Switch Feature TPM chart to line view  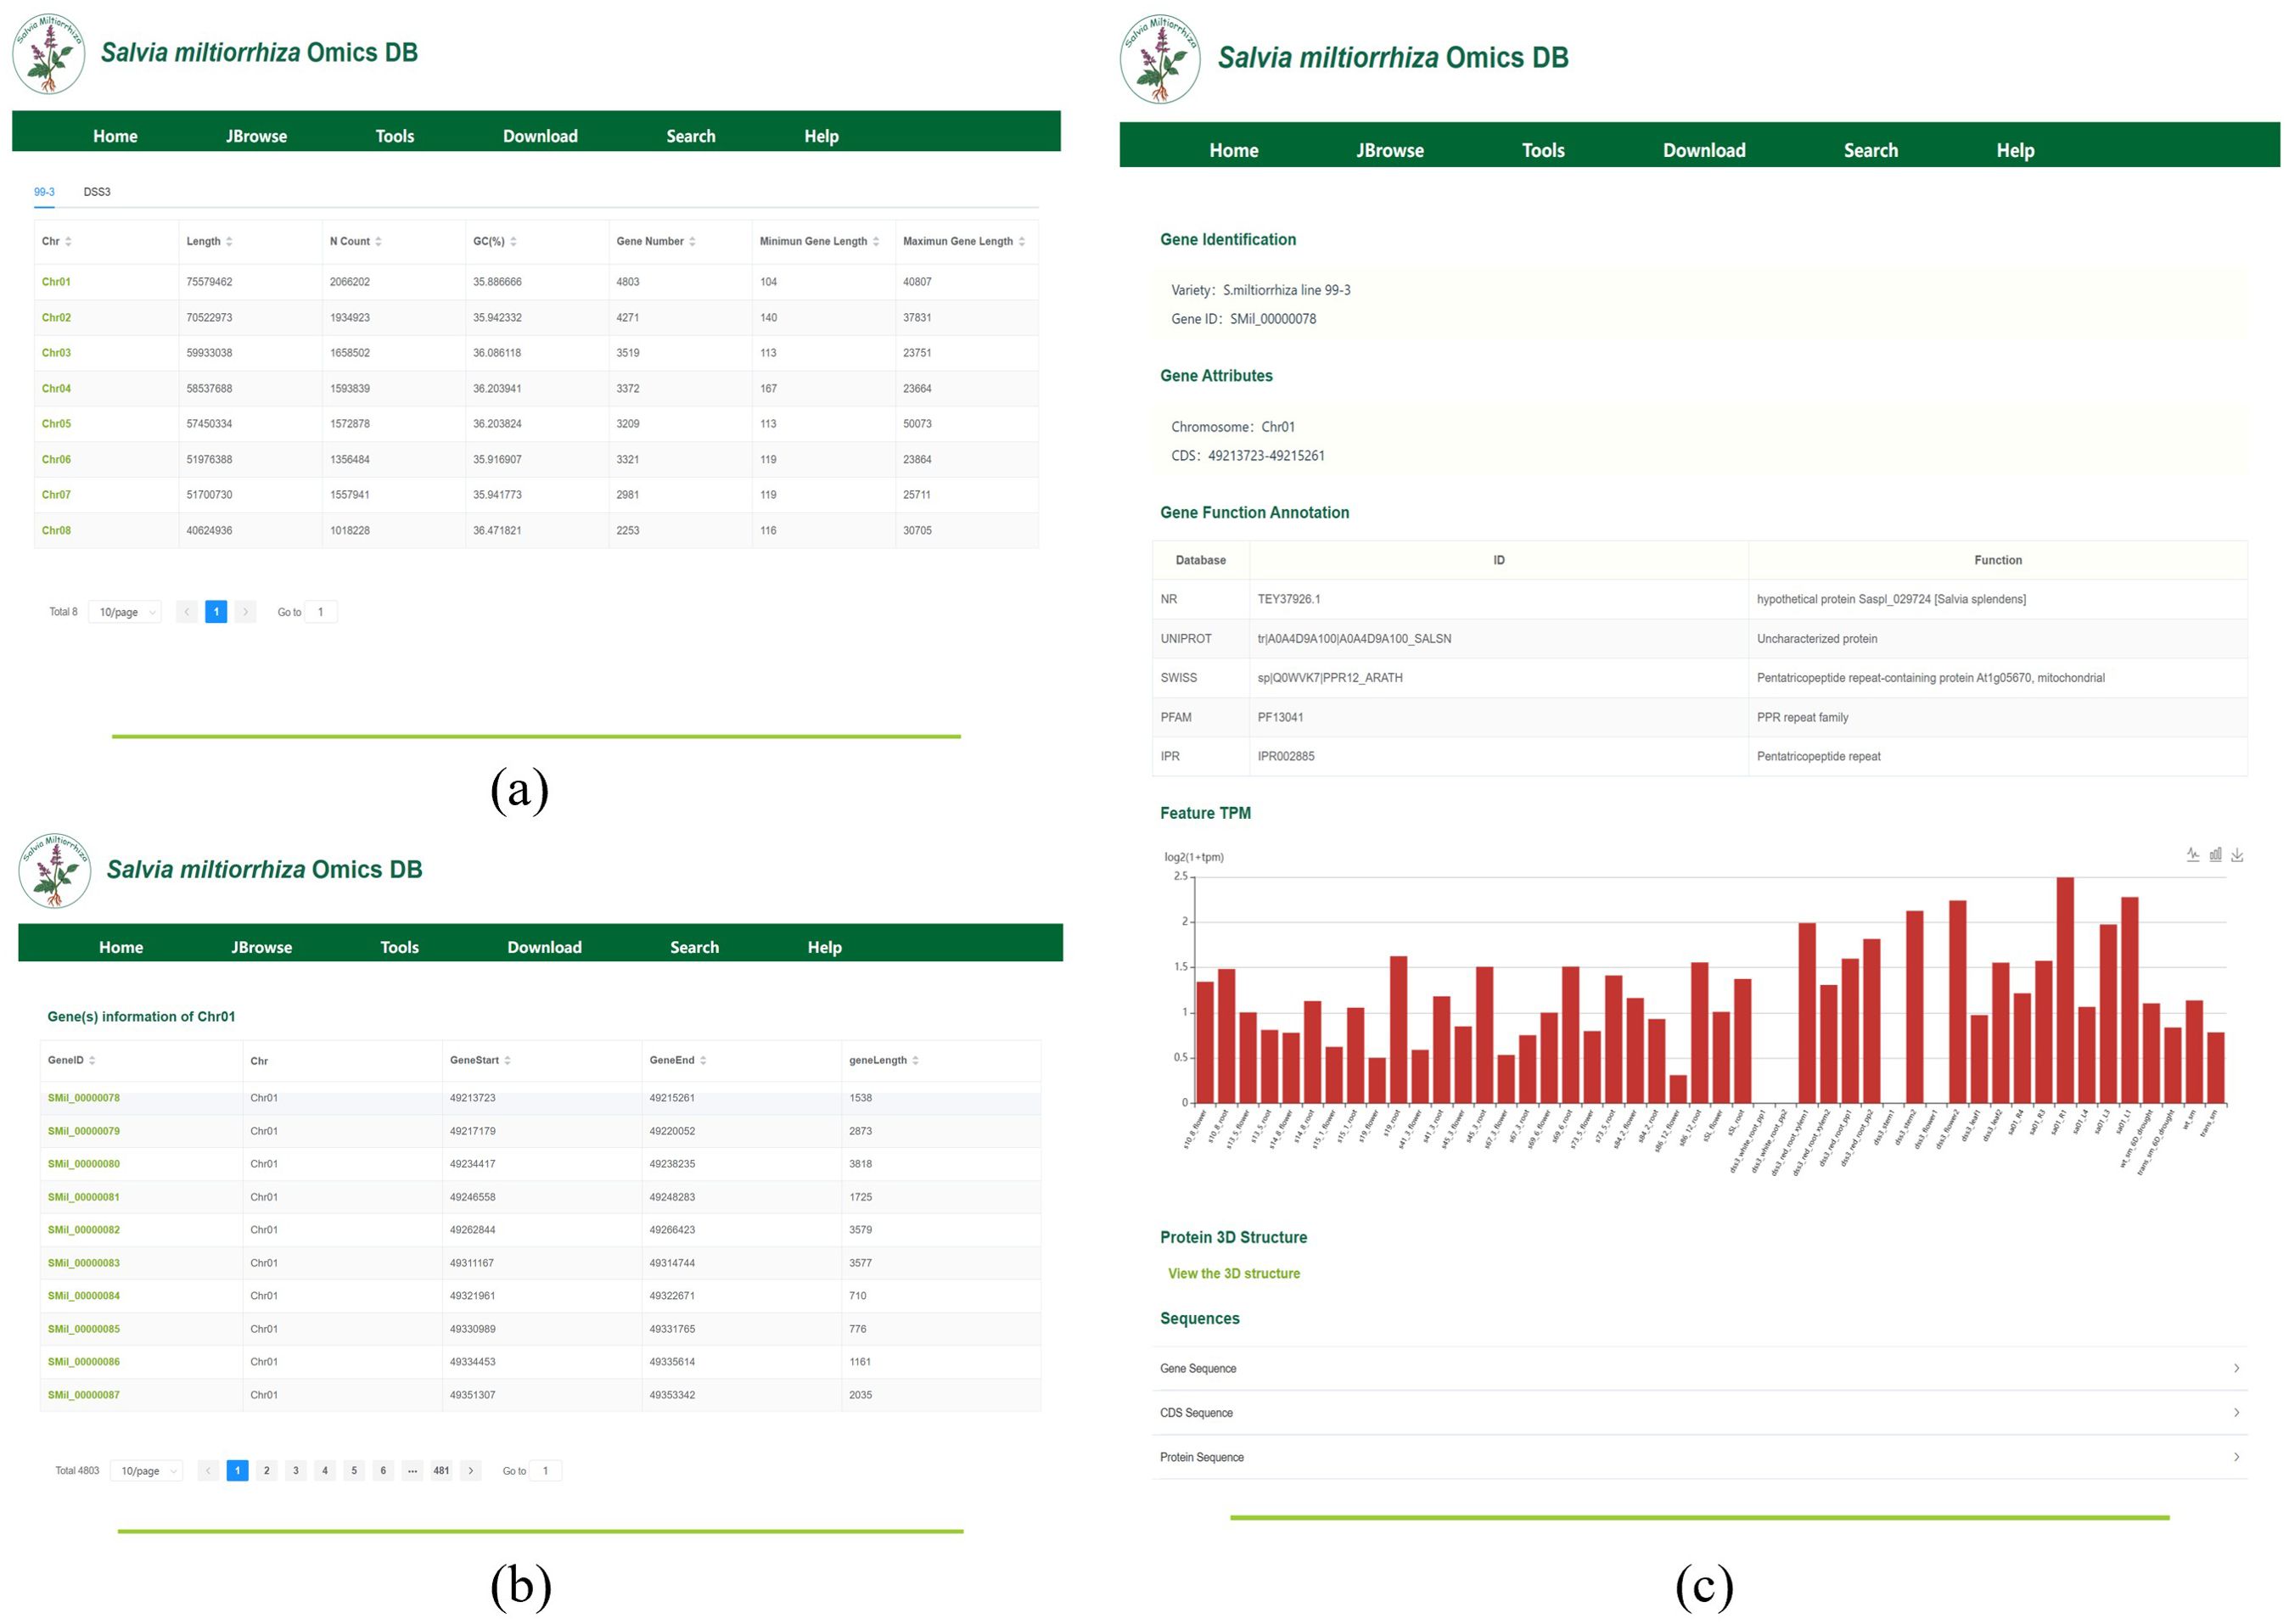coord(2193,855)
